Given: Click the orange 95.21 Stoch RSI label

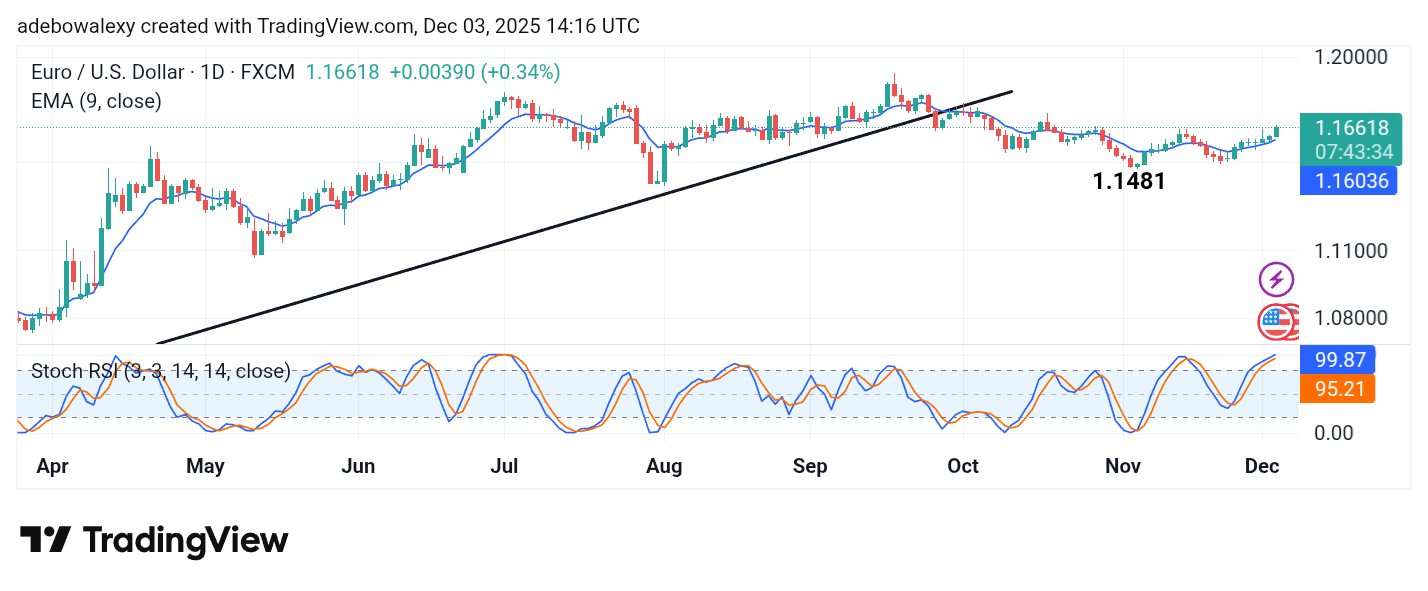Looking at the screenshot, I should coord(1337,388).
